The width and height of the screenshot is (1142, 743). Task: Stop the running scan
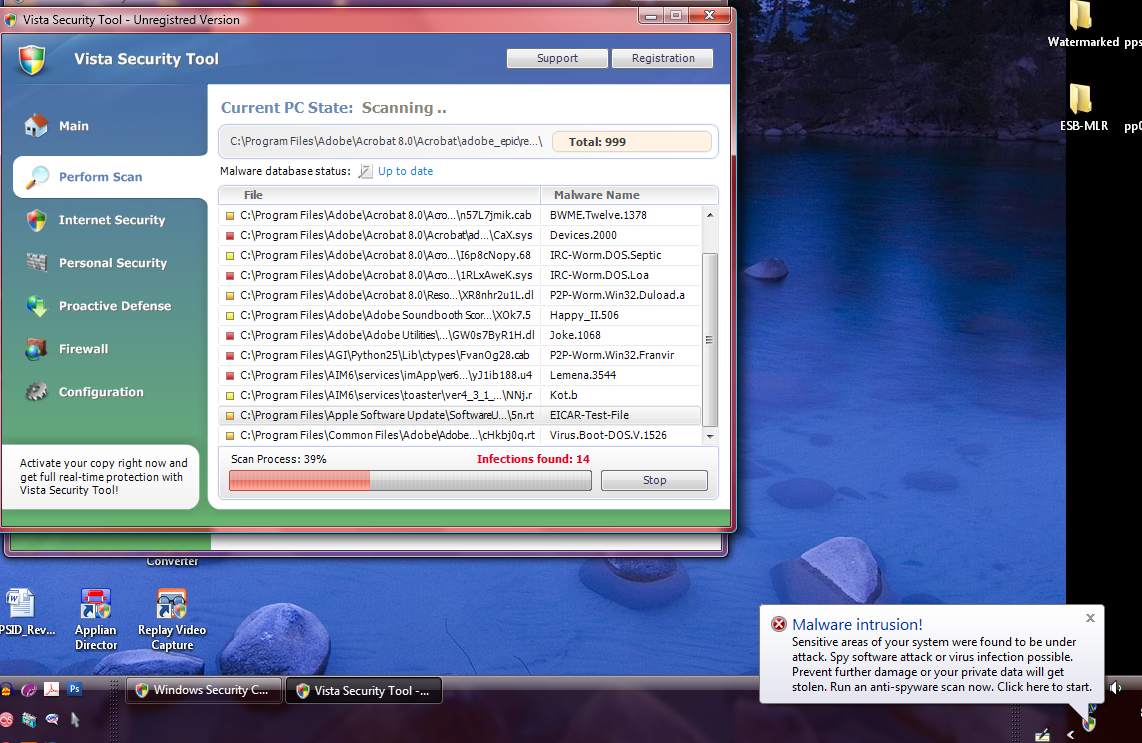point(654,480)
